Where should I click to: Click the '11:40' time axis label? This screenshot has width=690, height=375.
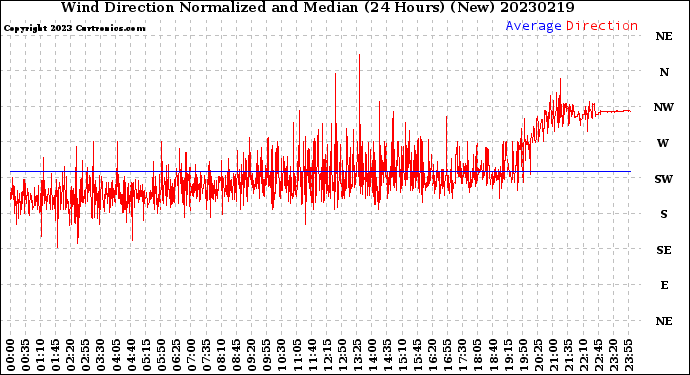point(312,355)
